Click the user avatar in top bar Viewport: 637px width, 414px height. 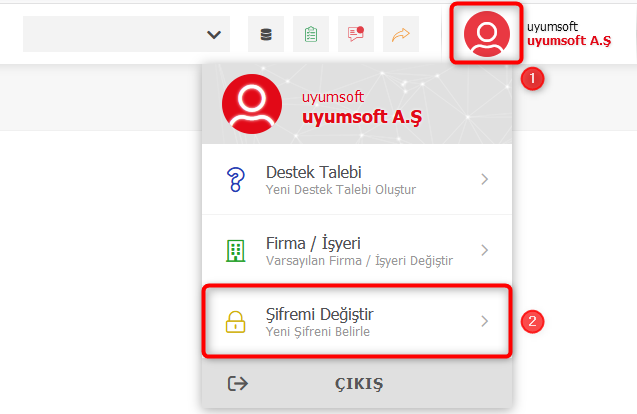coord(487,34)
